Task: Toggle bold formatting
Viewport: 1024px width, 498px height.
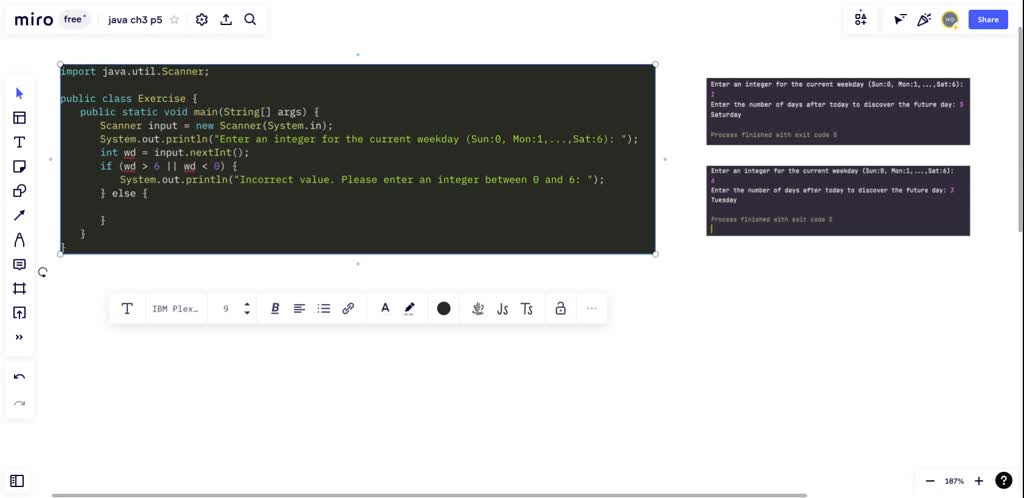Action: coord(275,309)
